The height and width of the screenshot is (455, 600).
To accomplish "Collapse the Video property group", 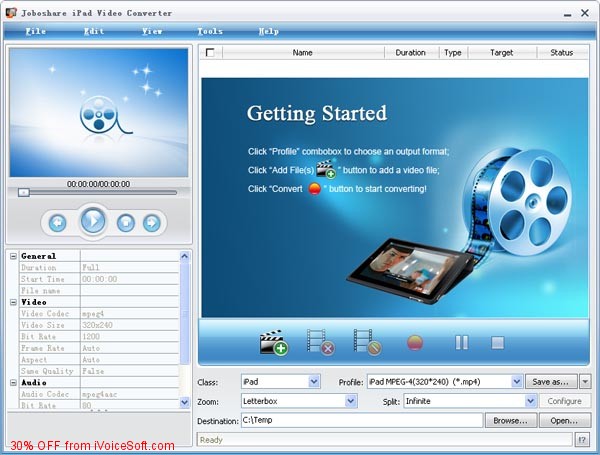I will (x=13, y=302).
